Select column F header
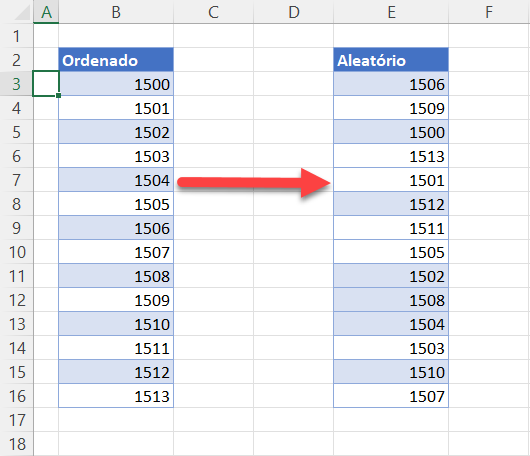This screenshot has height=456, width=530. point(489,12)
